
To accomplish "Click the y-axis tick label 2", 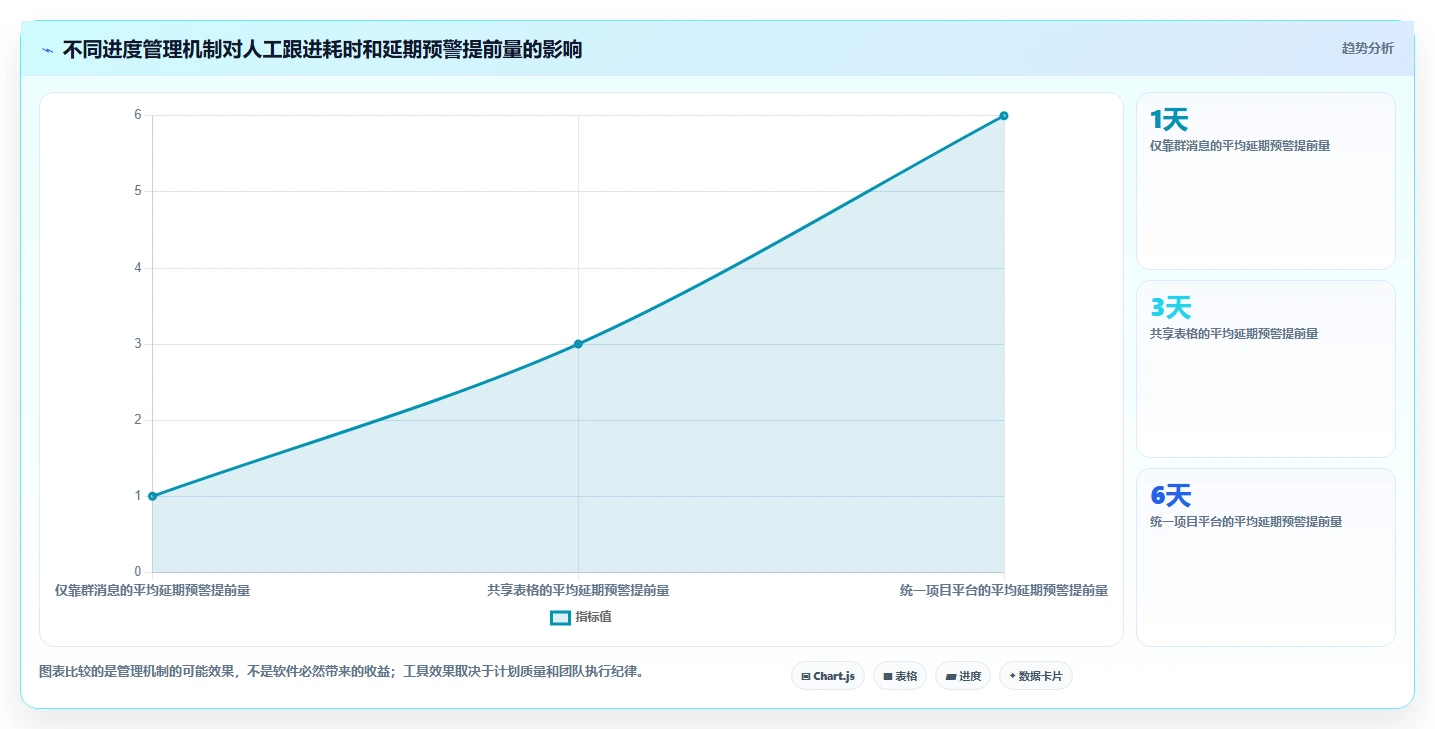I will tap(138, 420).
